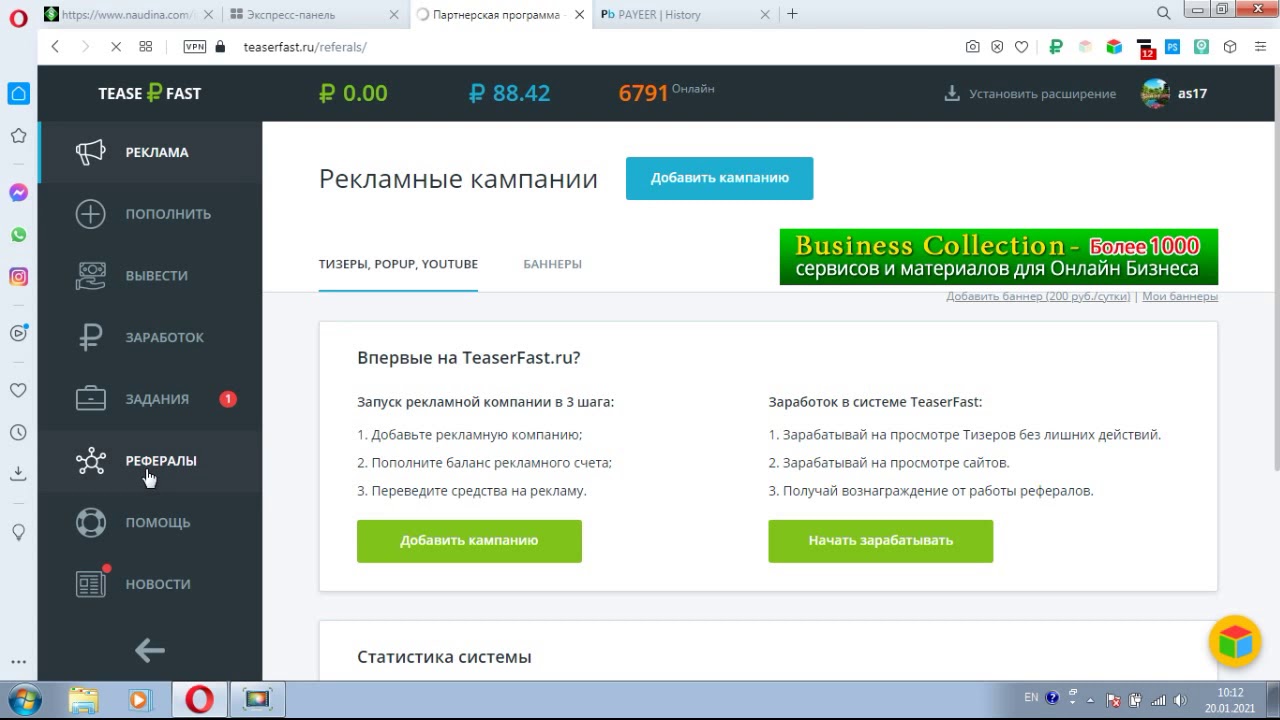Open Opera easy setup menu icon
This screenshot has height=720, width=1280.
(1260, 47)
